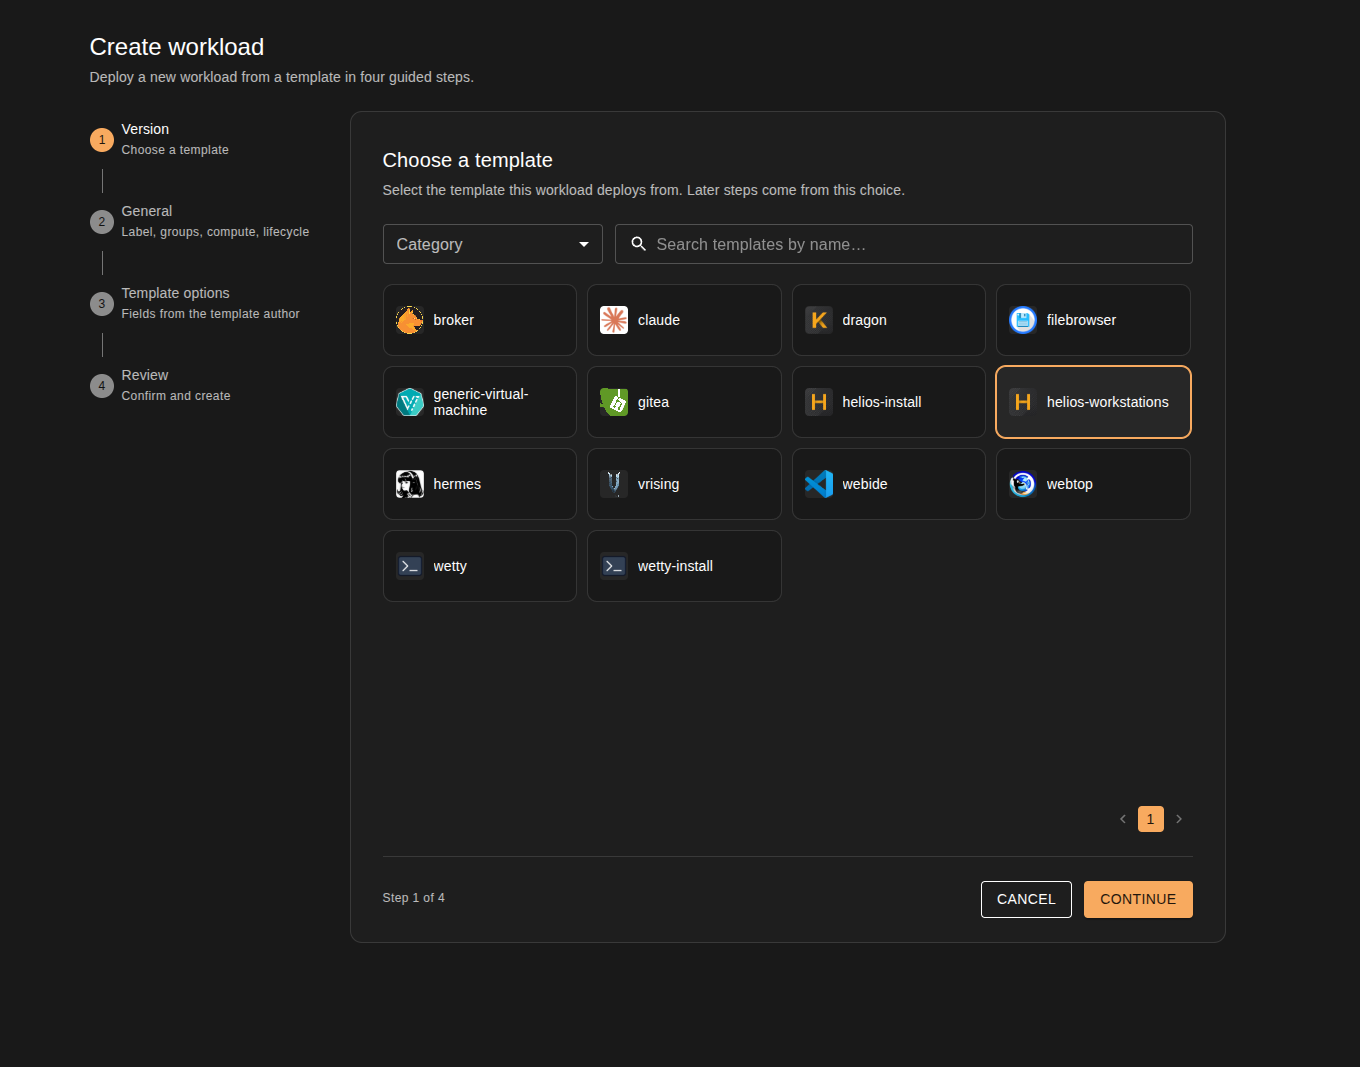1360x1067 pixels.
Task: Click the step 2 number circle
Action: (102, 222)
